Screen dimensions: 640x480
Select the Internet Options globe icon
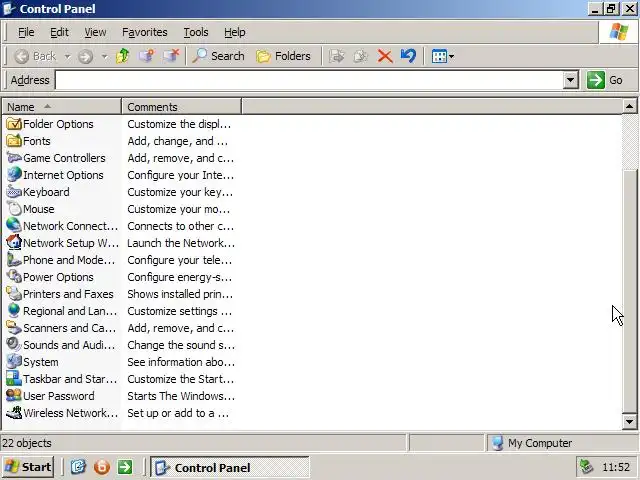click(x=14, y=175)
